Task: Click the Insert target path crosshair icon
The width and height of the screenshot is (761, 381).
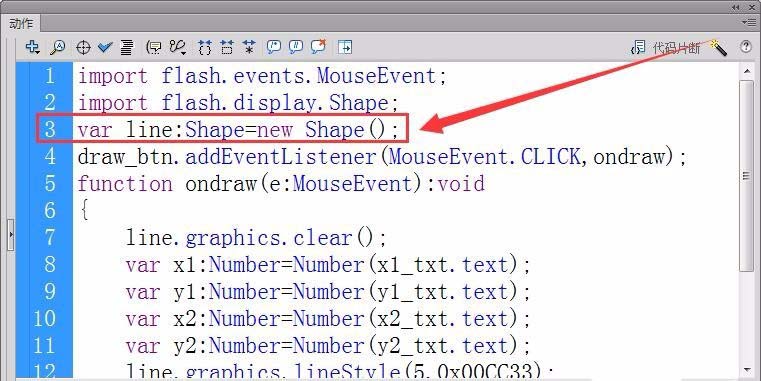Action: pyautogui.click(x=83, y=48)
